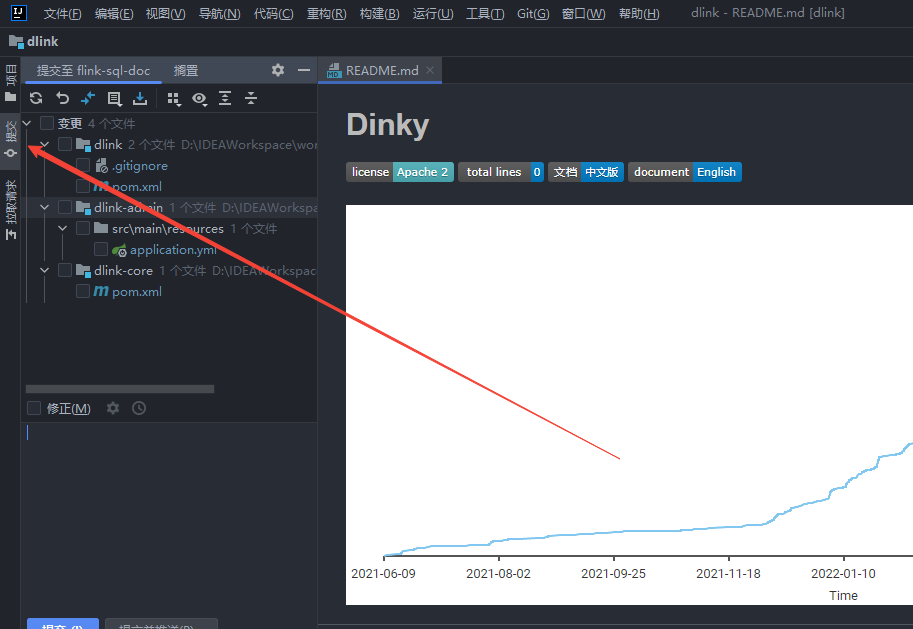Open the changelists icon
Image resolution: width=913 pixels, height=629 pixels.
coord(114,98)
